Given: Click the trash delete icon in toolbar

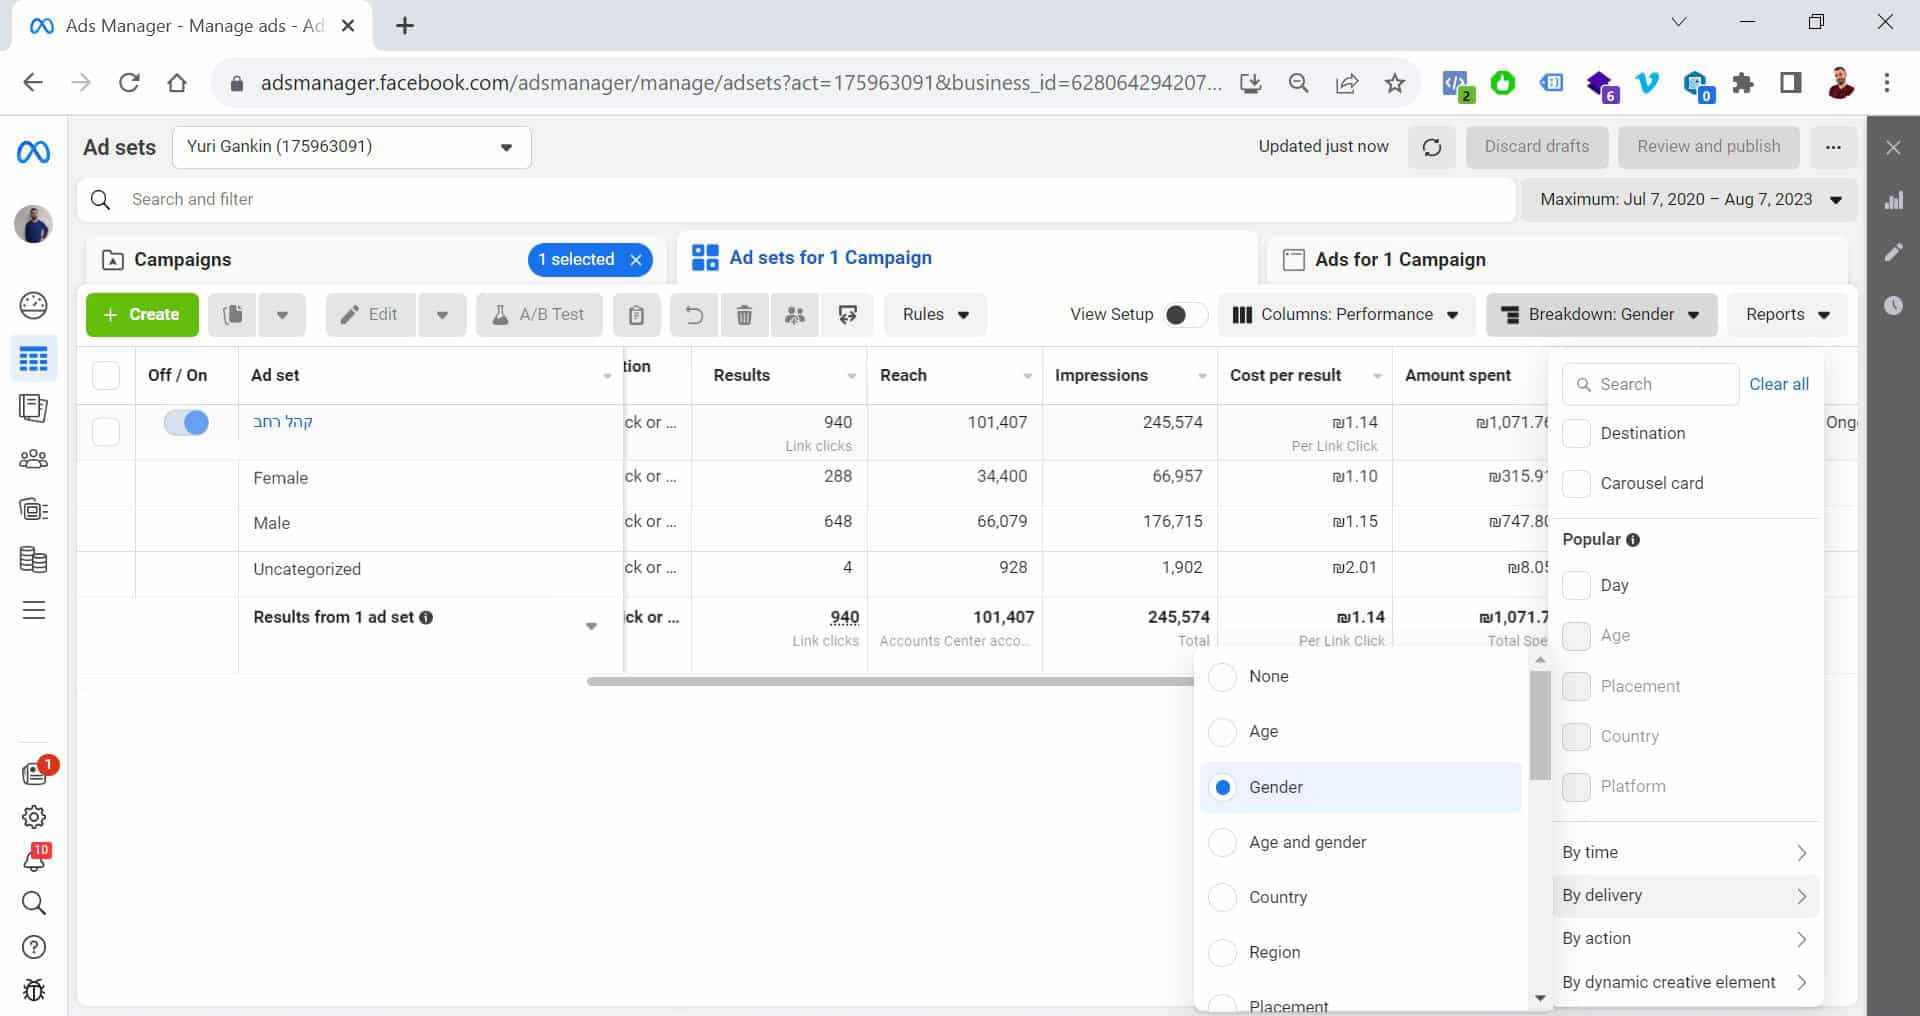Looking at the screenshot, I should click(x=744, y=315).
